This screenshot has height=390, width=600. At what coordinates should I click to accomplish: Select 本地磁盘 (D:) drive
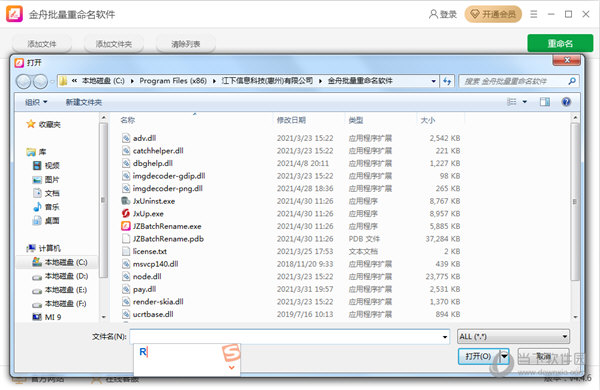point(60,276)
